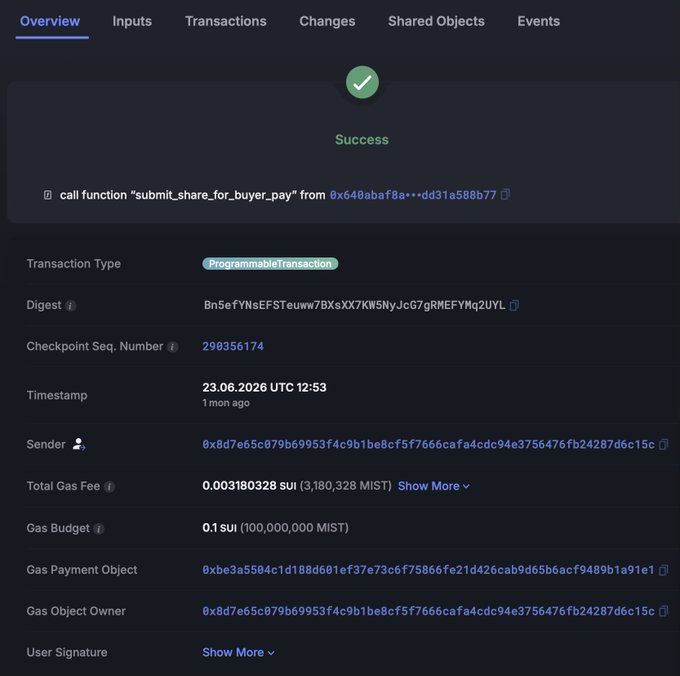Copy the Sender address
Screen dimensions: 680x676
(x=664, y=444)
